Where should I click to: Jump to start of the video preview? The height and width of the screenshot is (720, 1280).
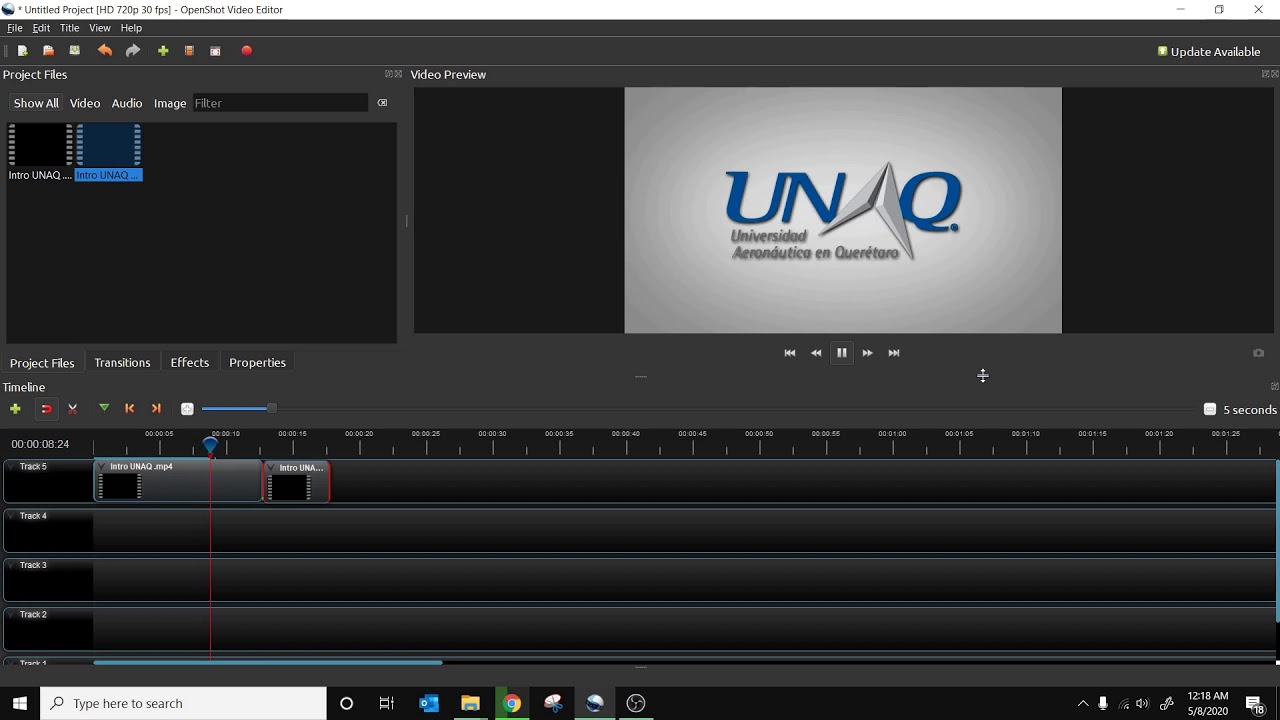[x=790, y=353]
